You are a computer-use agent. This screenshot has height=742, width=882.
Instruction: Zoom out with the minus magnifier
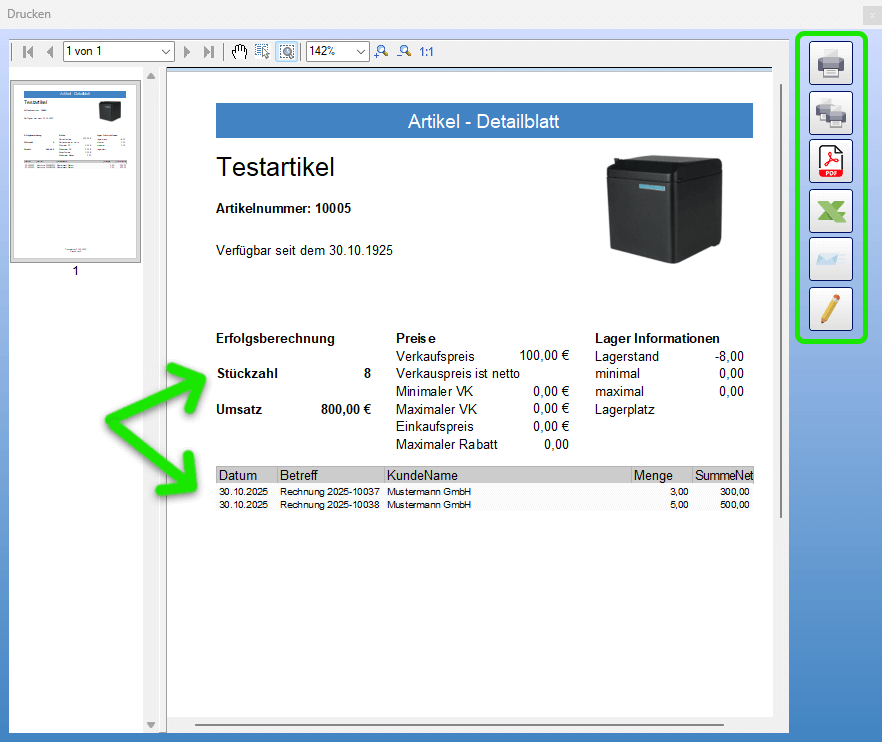(404, 51)
